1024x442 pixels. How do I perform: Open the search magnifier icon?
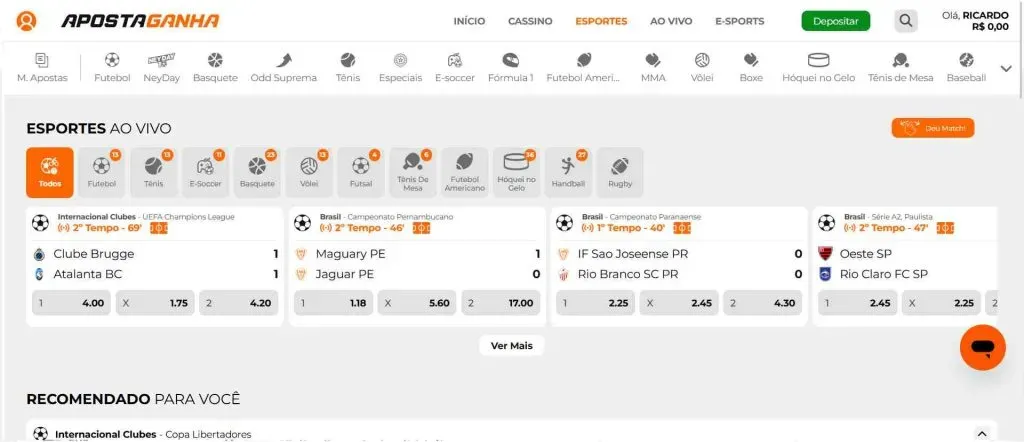(906, 21)
